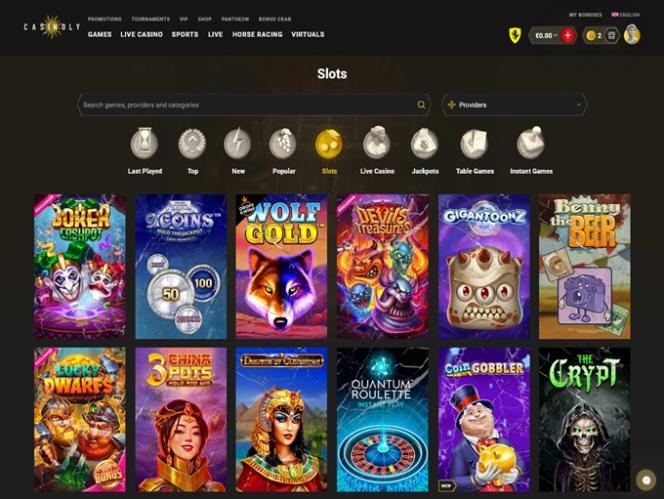Click the search magnifier icon
This screenshot has height=499, width=664.
pos(421,105)
